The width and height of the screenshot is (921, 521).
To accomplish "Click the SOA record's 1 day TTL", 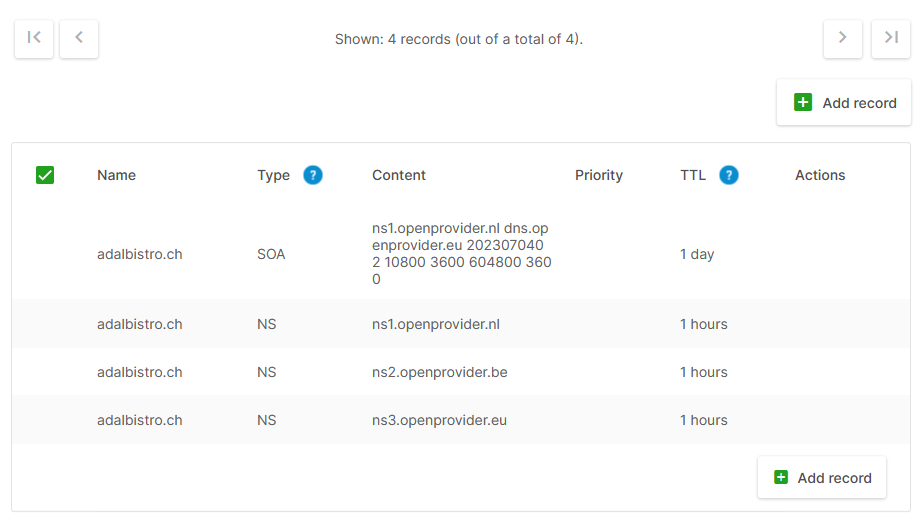I will coord(697,254).
